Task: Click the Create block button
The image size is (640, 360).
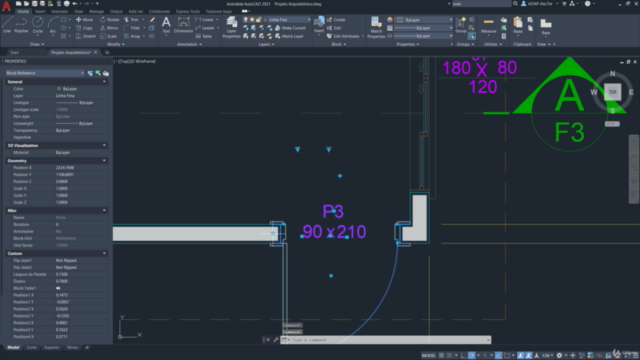Action: (x=336, y=20)
